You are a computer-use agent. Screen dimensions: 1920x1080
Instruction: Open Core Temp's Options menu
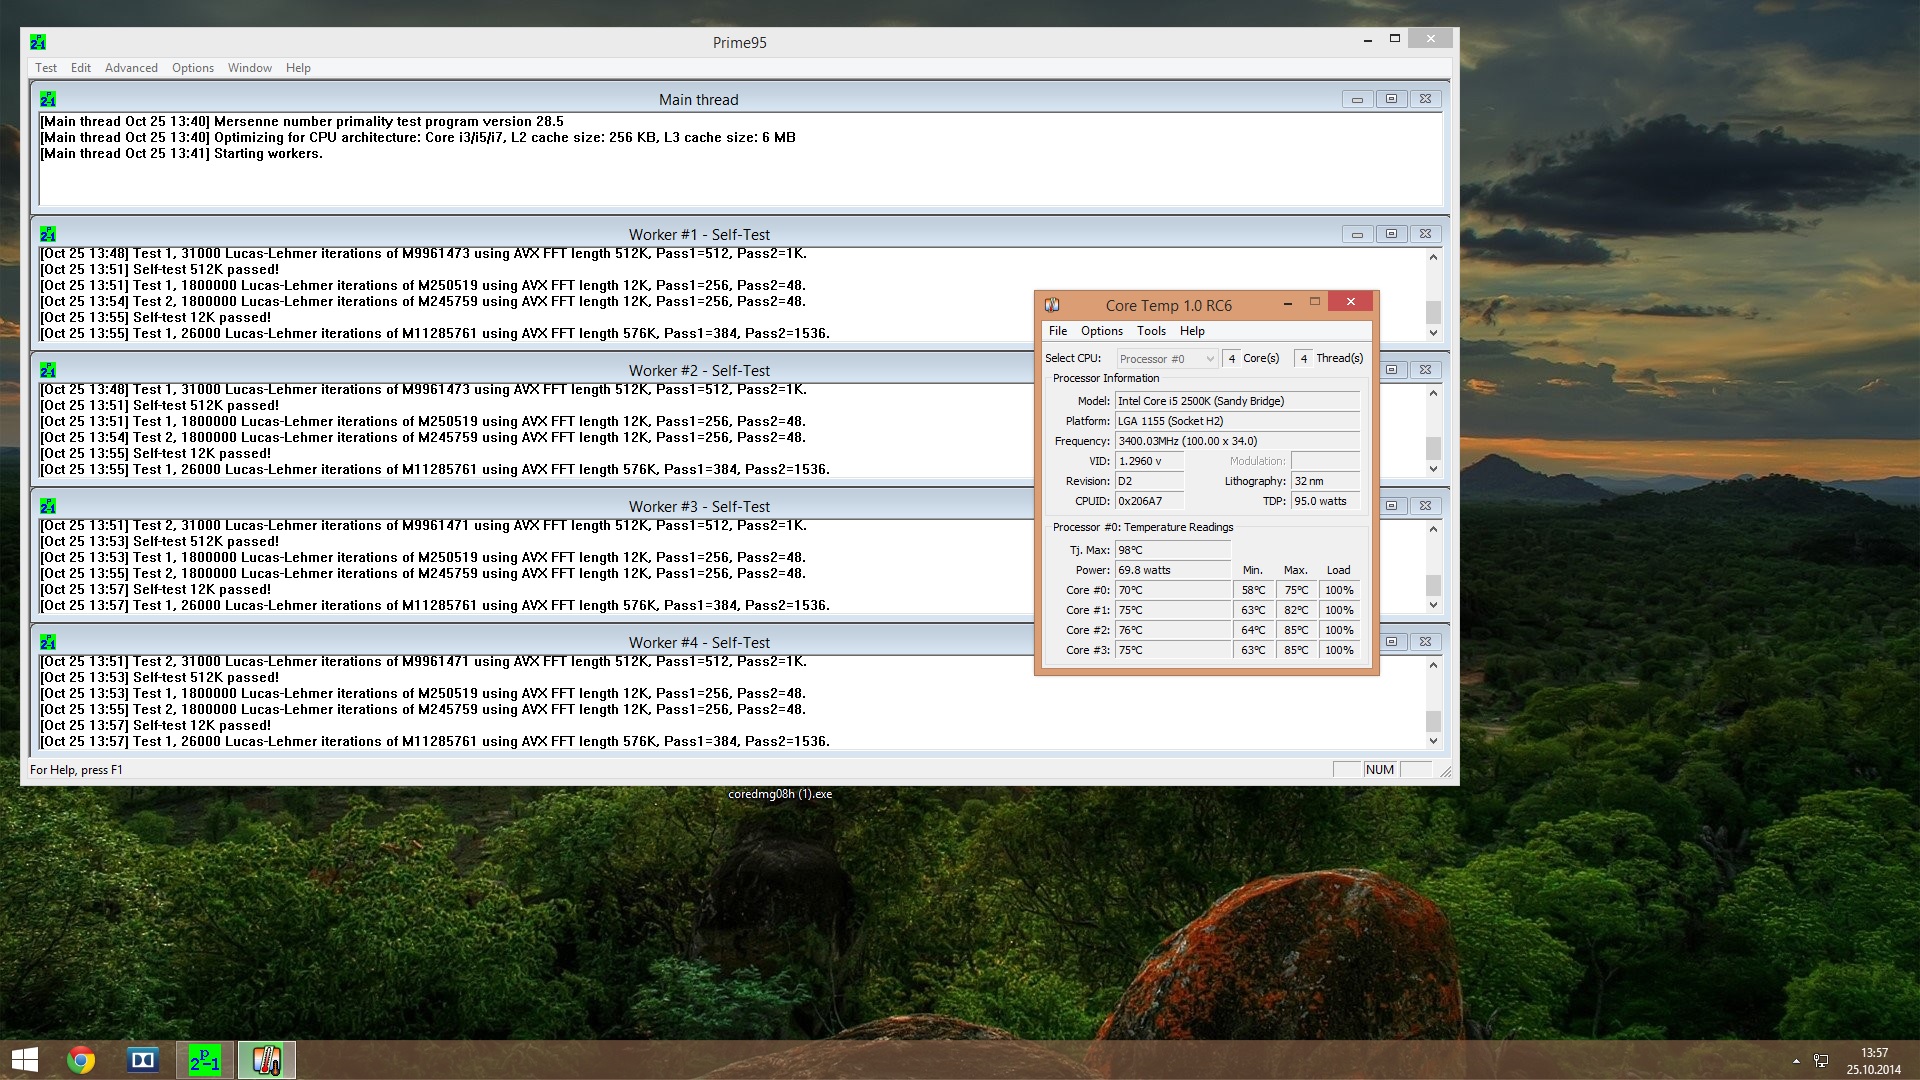1101,331
